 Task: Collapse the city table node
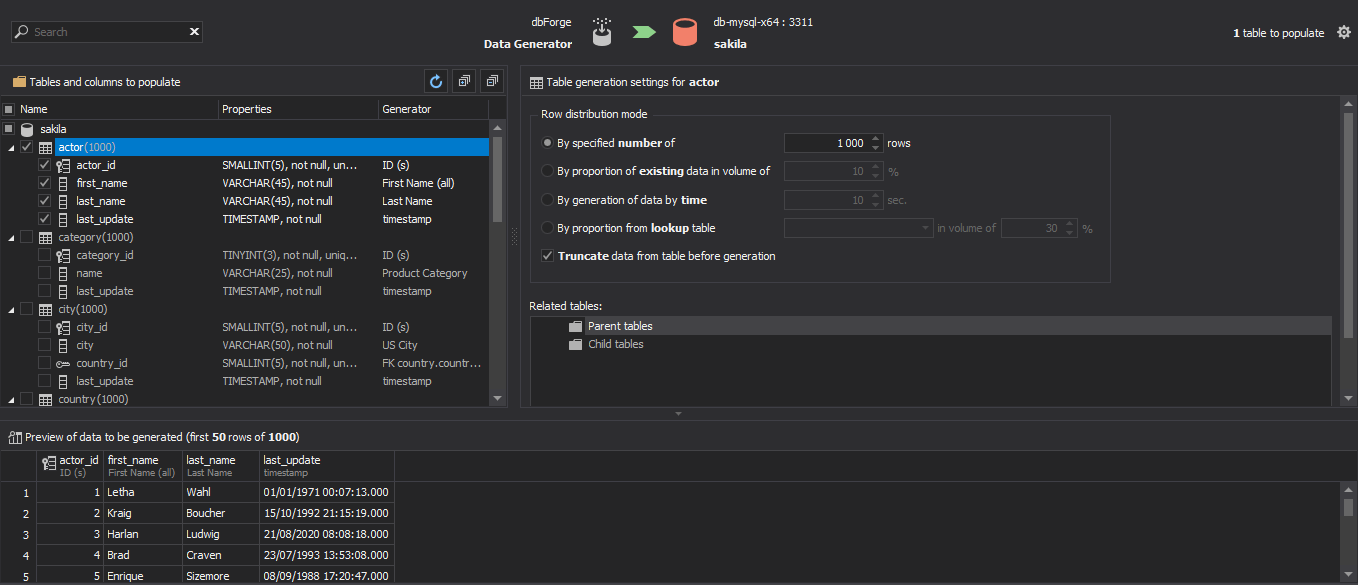(10, 310)
